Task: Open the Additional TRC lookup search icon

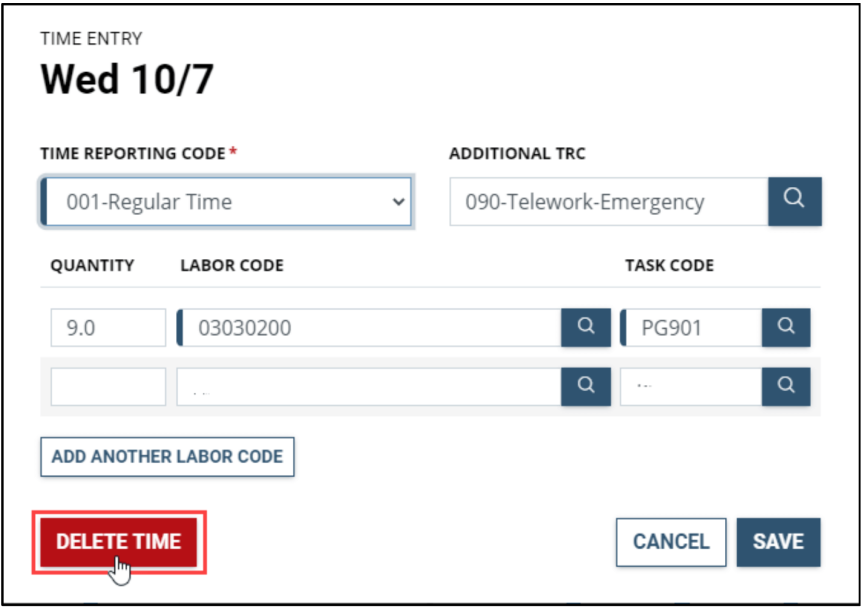Action: (x=794, y=201)
